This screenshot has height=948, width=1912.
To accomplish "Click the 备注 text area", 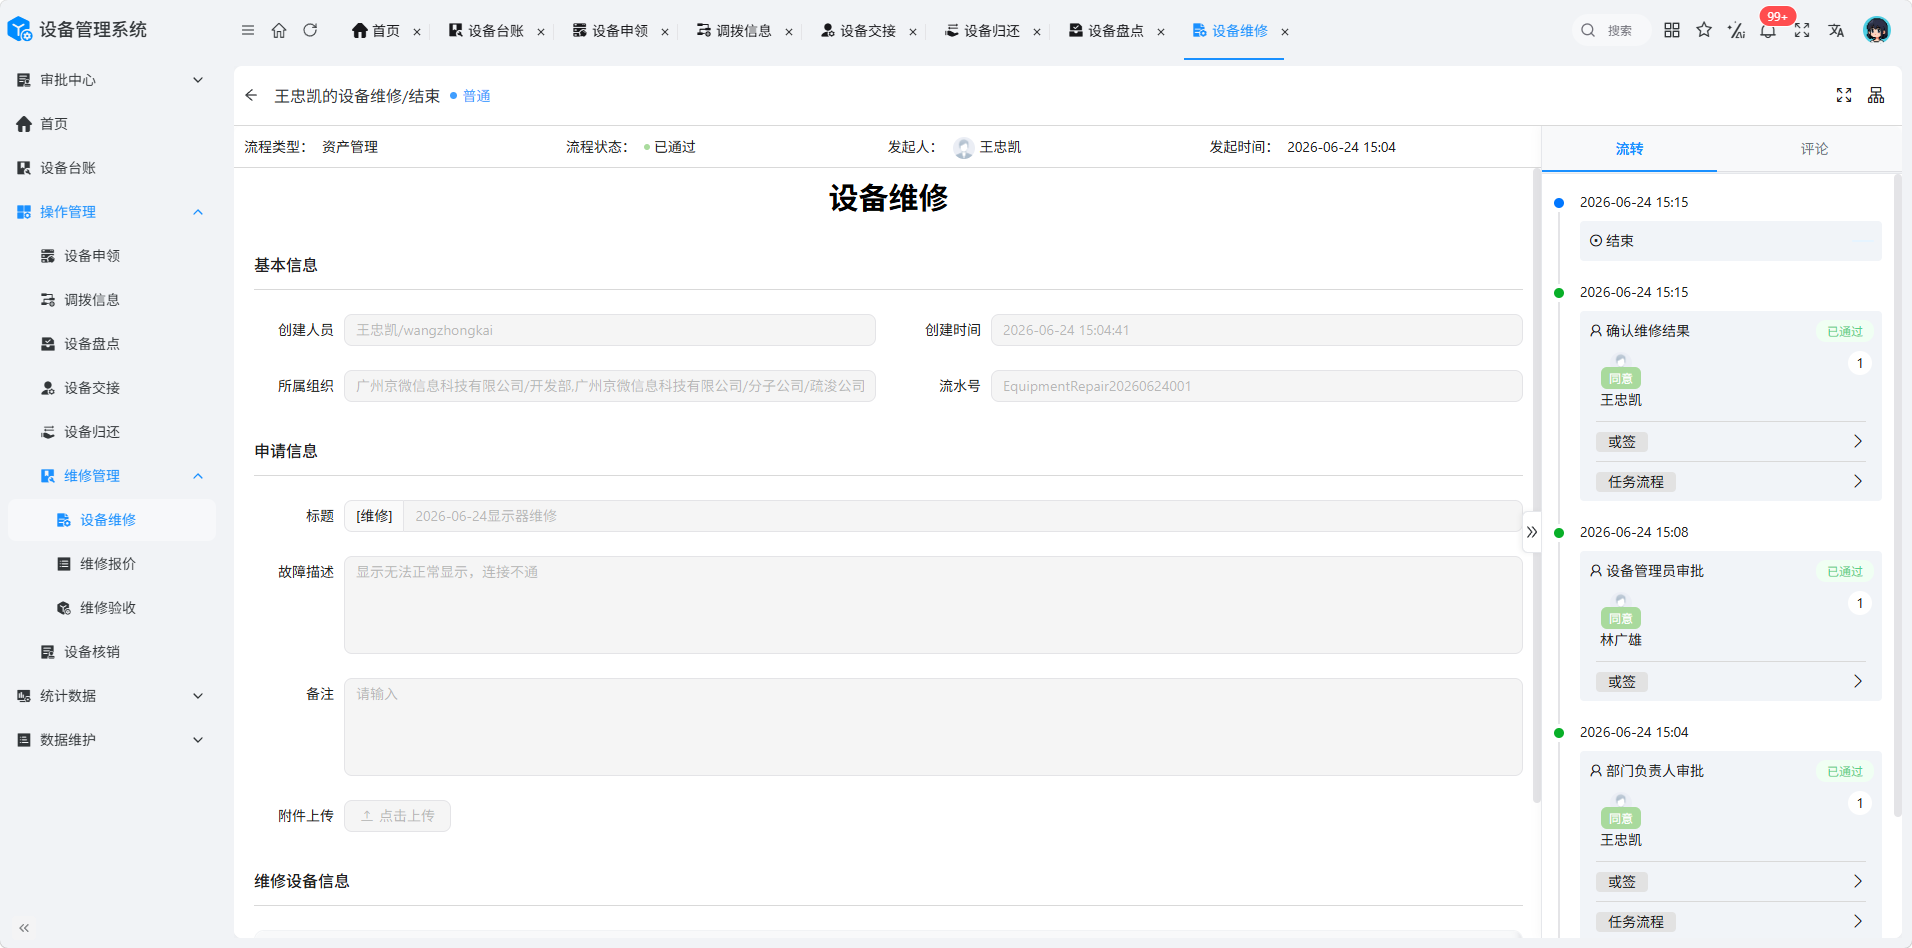I will pyautogui.click(x=933, y=727).
